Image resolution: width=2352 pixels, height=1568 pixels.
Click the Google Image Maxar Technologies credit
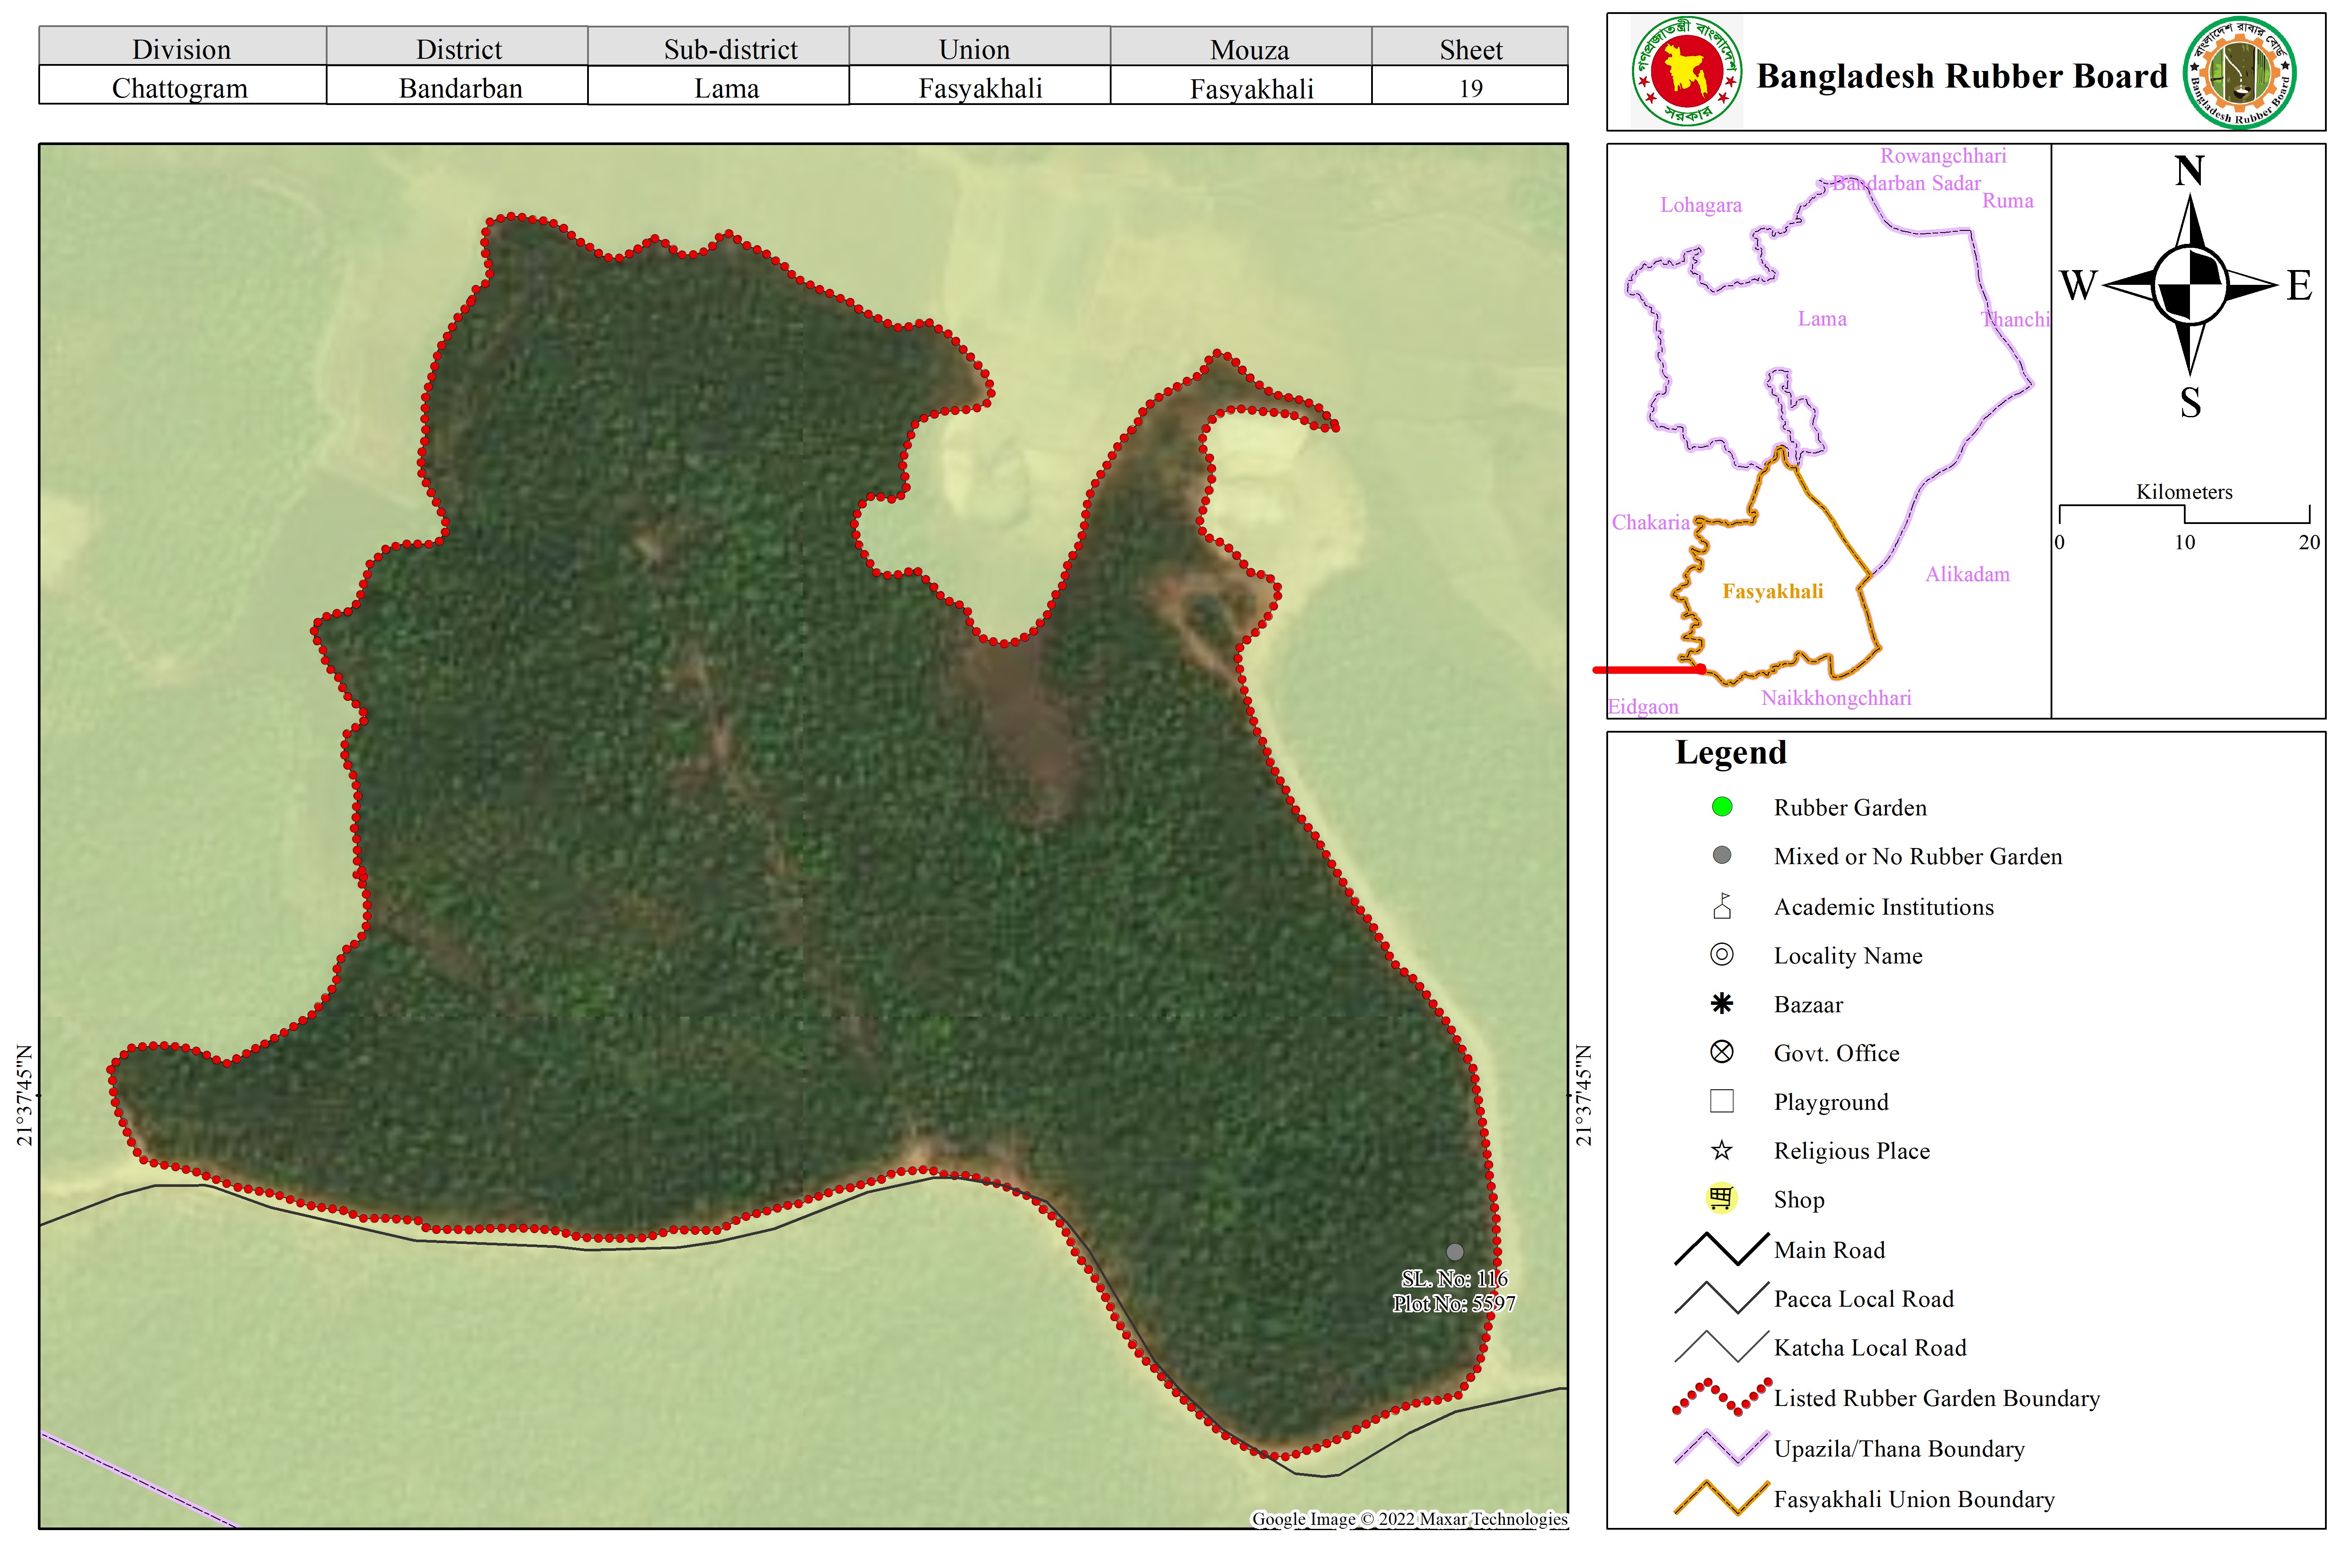(1409, 1519)
